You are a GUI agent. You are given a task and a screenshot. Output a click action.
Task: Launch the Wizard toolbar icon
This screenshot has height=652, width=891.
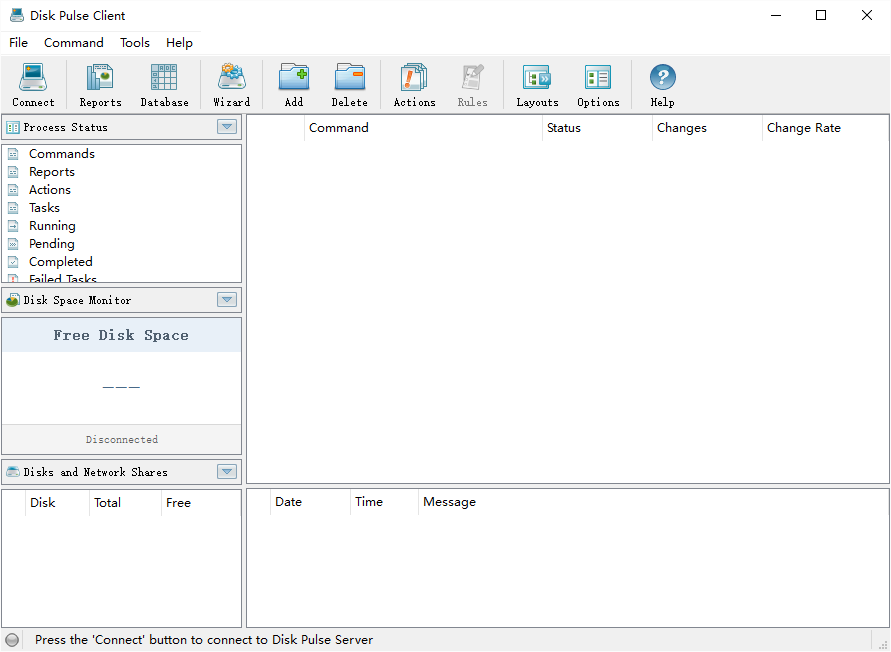232,77
